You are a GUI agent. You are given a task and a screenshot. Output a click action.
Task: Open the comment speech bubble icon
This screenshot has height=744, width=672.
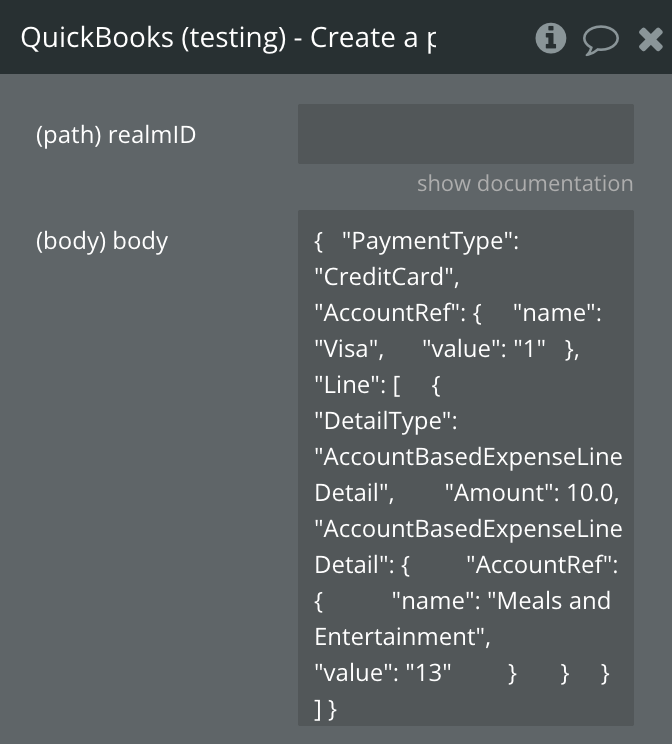pyautogui.click(x=600, y=40)
